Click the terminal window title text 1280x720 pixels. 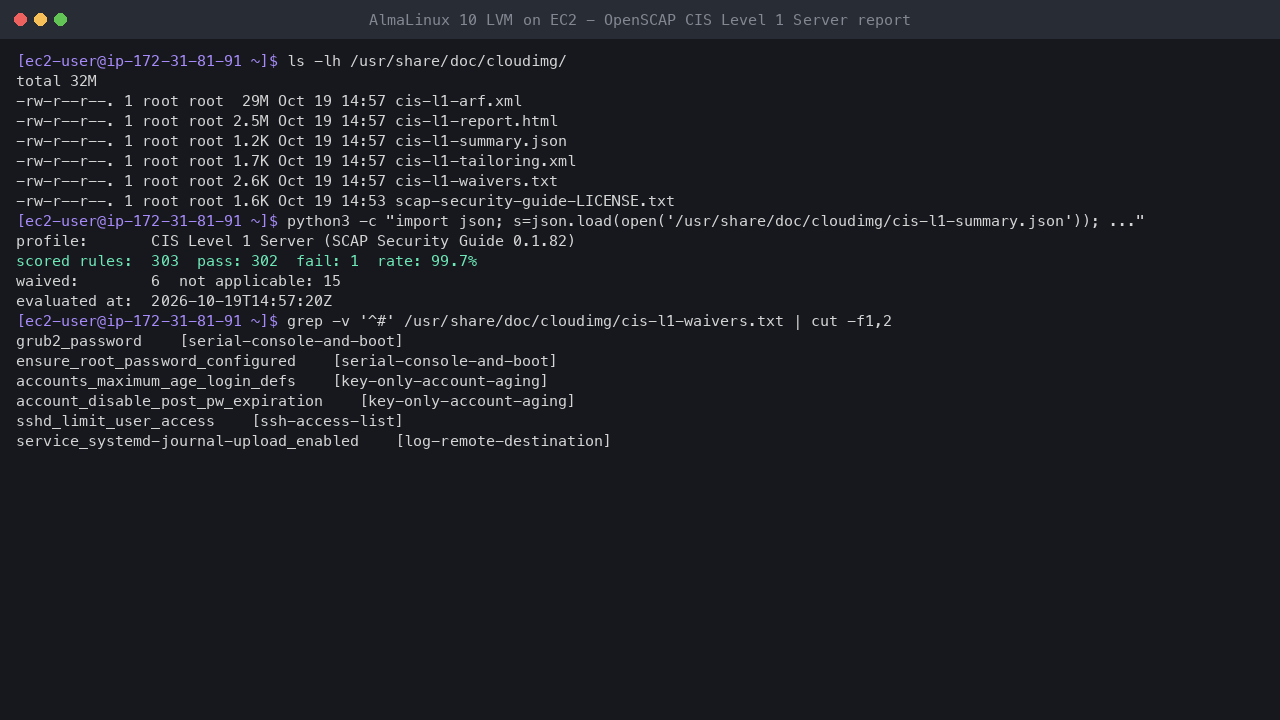640,20
